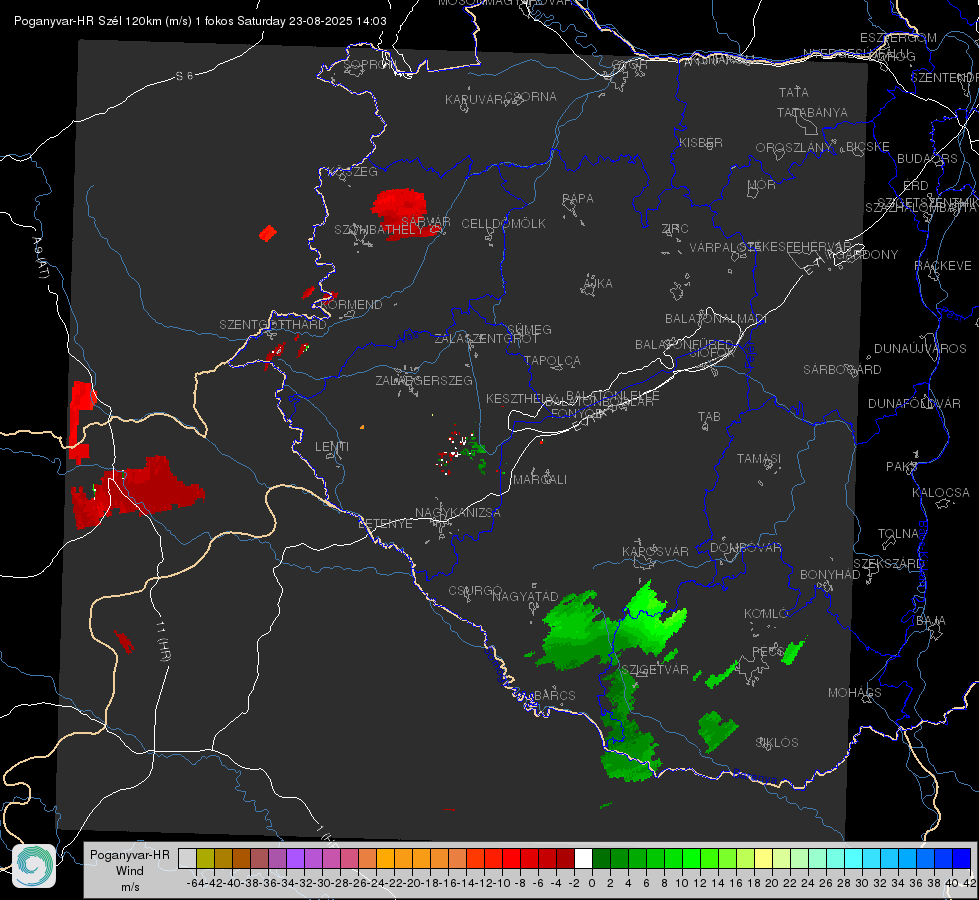
Task: Click the CSURGO town label
Action: point(475,591)
